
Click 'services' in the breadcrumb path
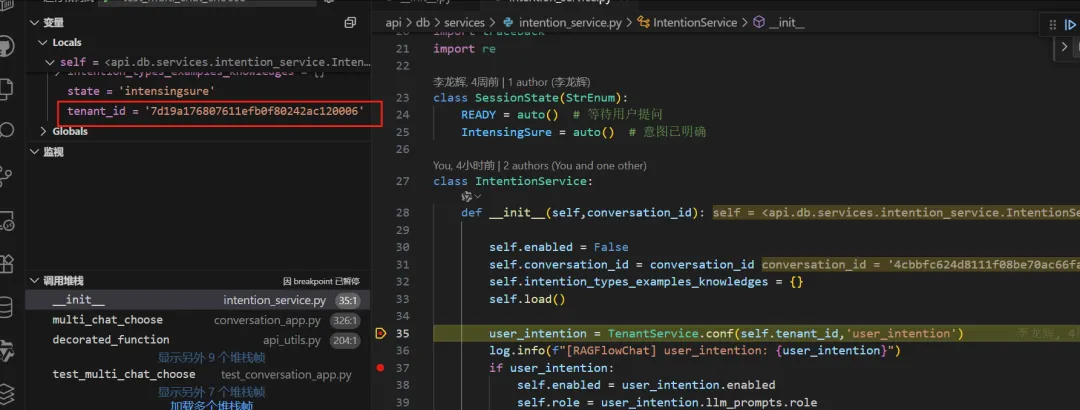(464, 23)
